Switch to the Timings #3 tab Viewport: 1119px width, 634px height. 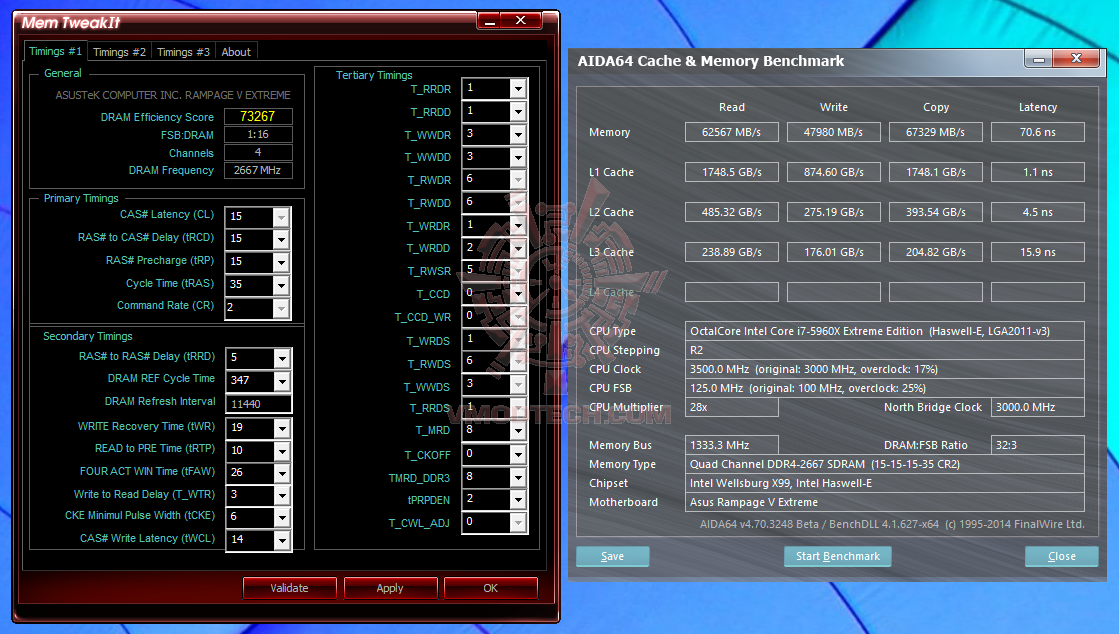[183, 52]
